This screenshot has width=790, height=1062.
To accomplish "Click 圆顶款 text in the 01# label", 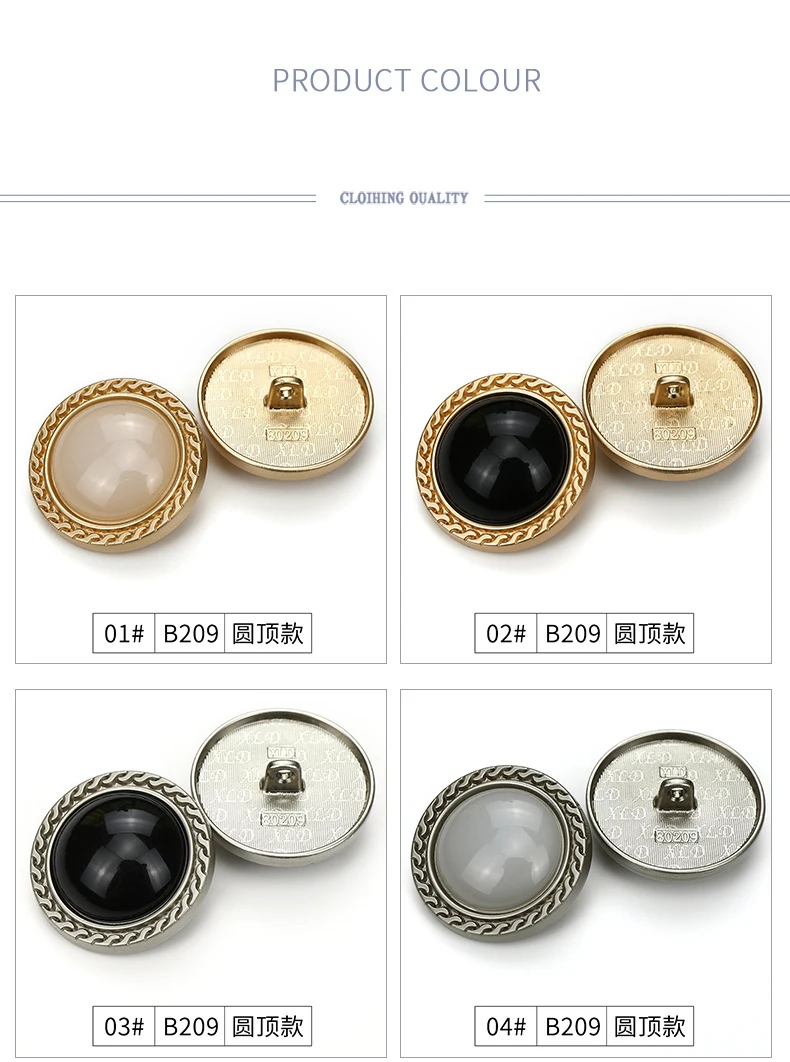I will tap(268, 634).
